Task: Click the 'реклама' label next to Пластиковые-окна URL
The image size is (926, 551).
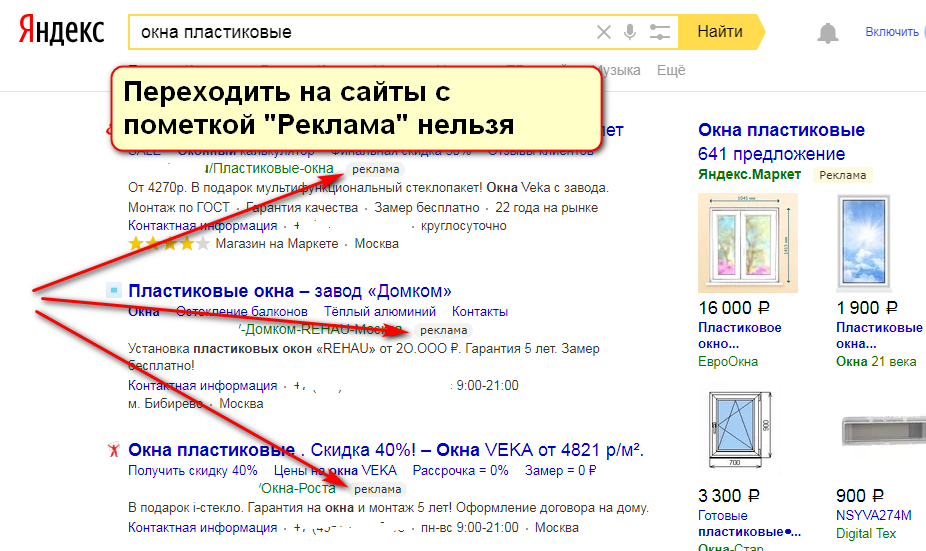Action: pos(376,169)
